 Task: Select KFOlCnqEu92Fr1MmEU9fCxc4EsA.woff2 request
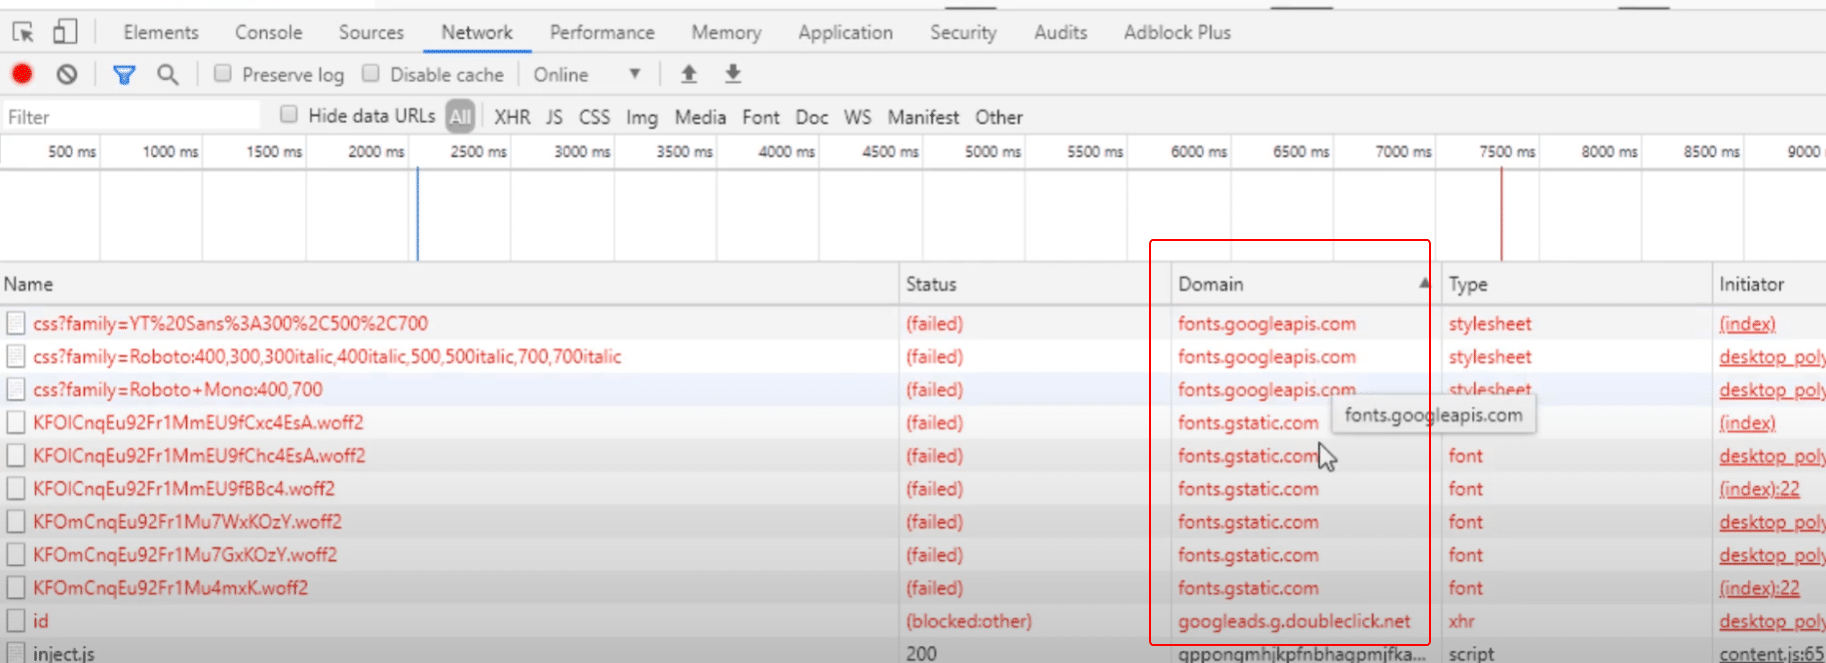pos(198,422)
